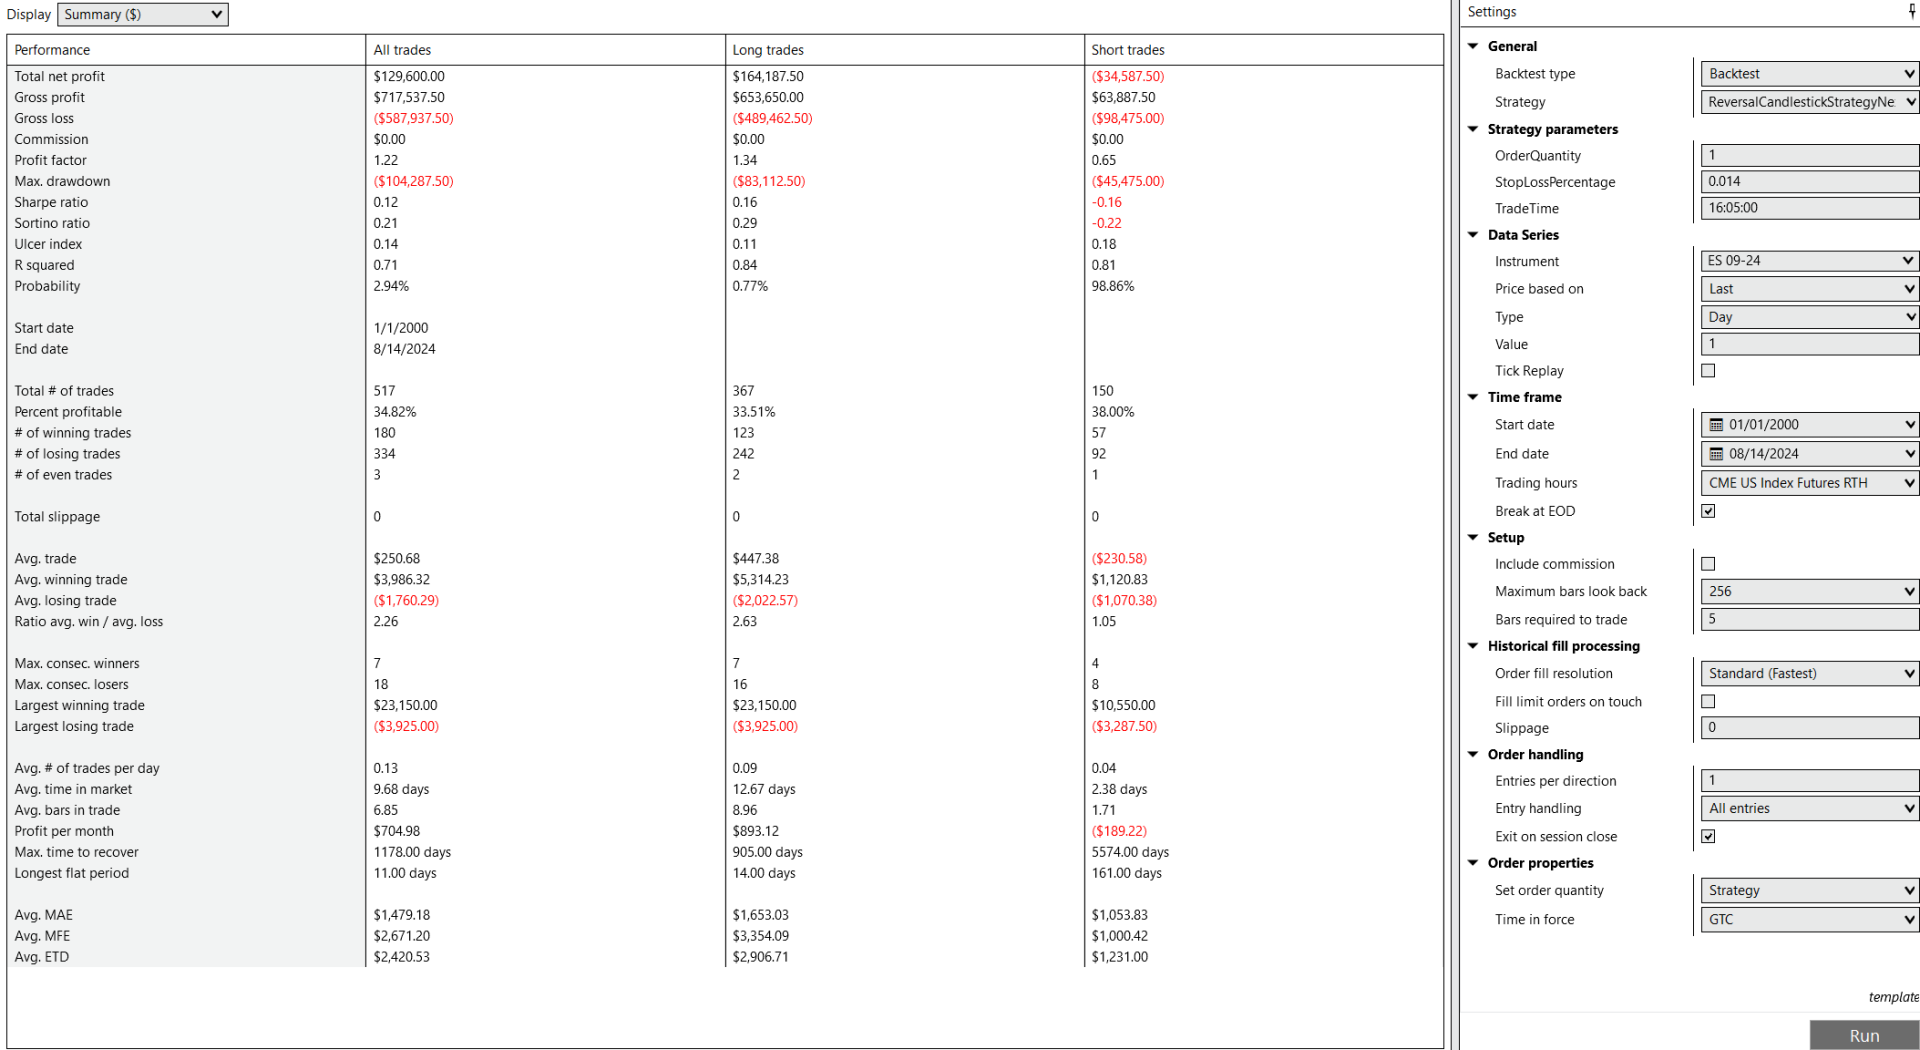Image resolution: width=1920 pixels, height=1050 pixels.
Task: Select the Max. drawdown row label
Action: 62,182
